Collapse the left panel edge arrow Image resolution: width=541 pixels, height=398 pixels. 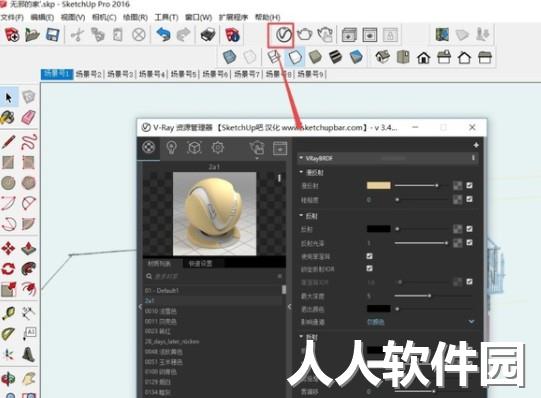pos(140,306)
